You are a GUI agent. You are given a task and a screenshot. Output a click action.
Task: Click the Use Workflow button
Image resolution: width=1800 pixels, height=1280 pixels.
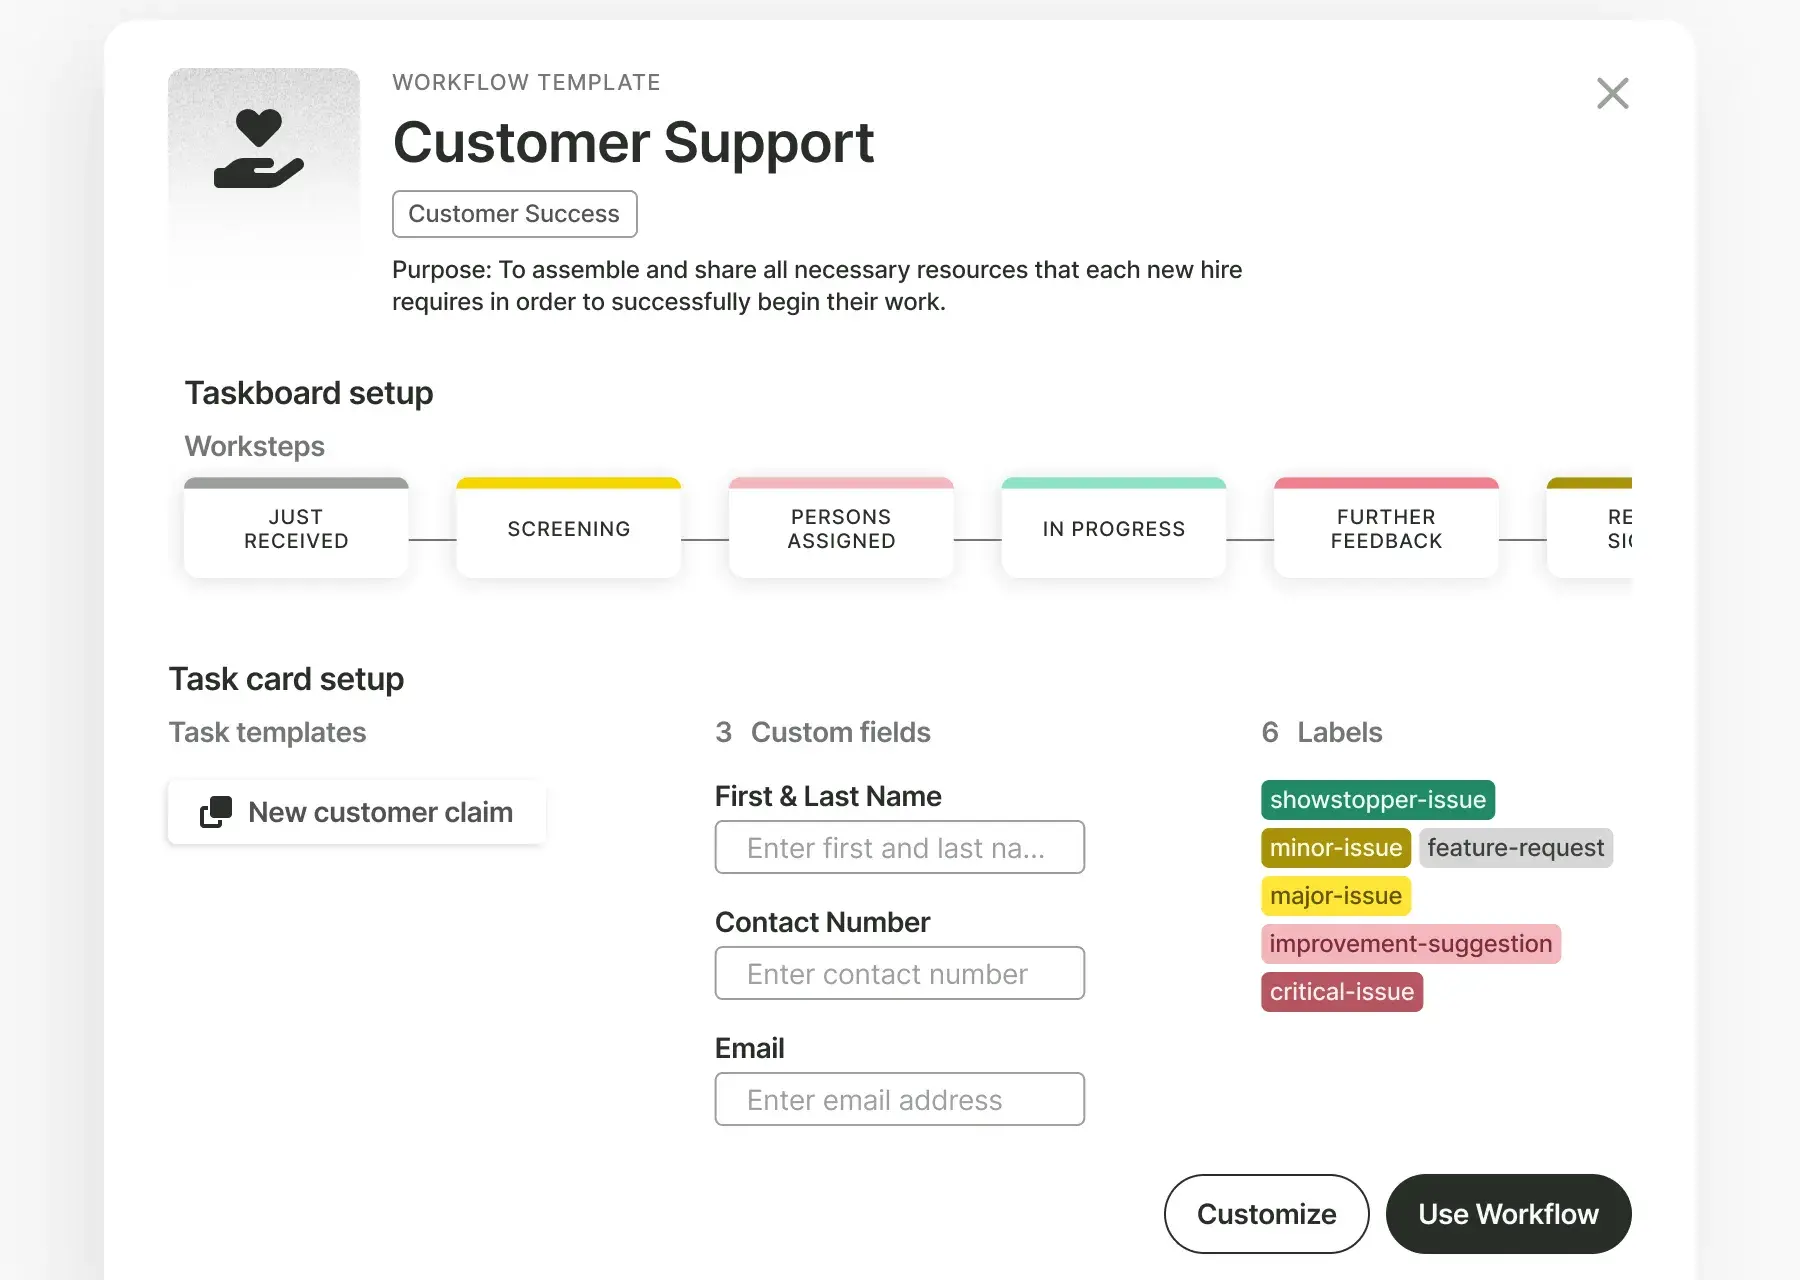(1508, 1214)
